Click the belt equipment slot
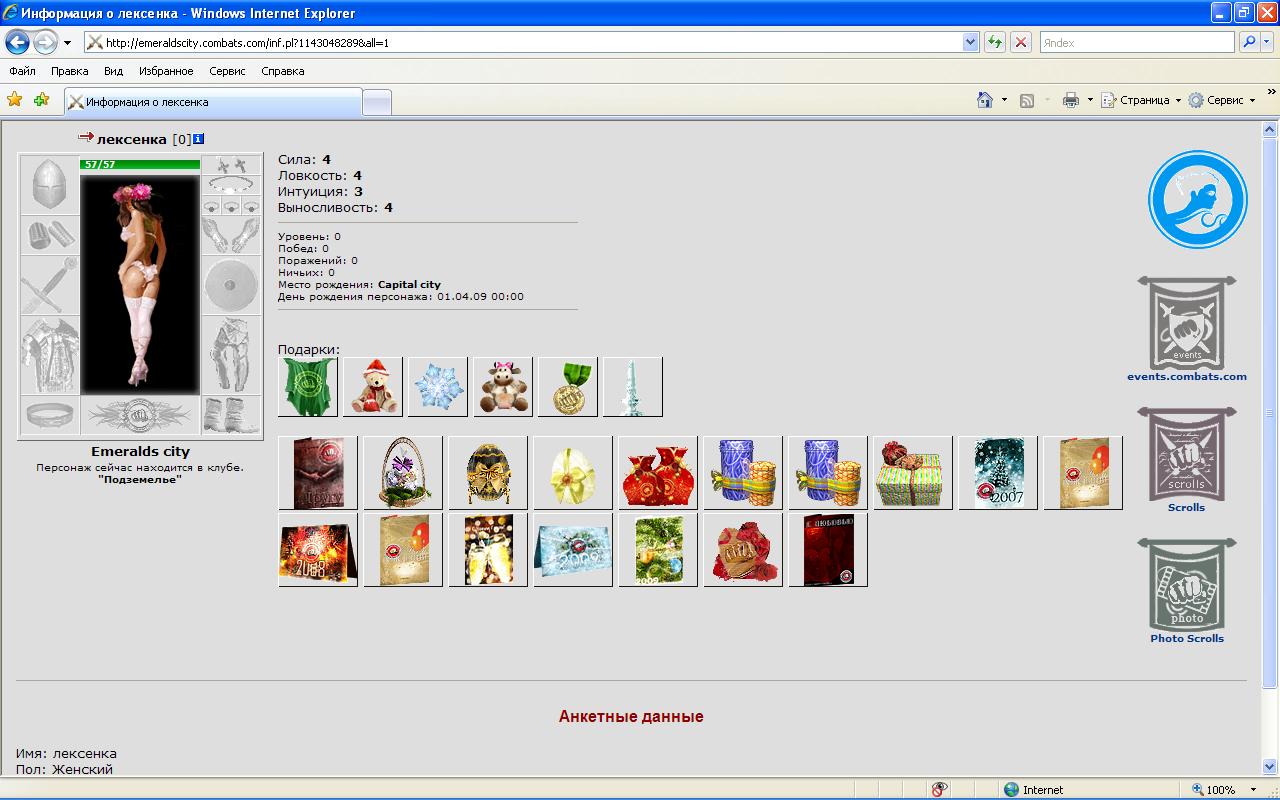The image size is (1280, 800). (49, 415)
